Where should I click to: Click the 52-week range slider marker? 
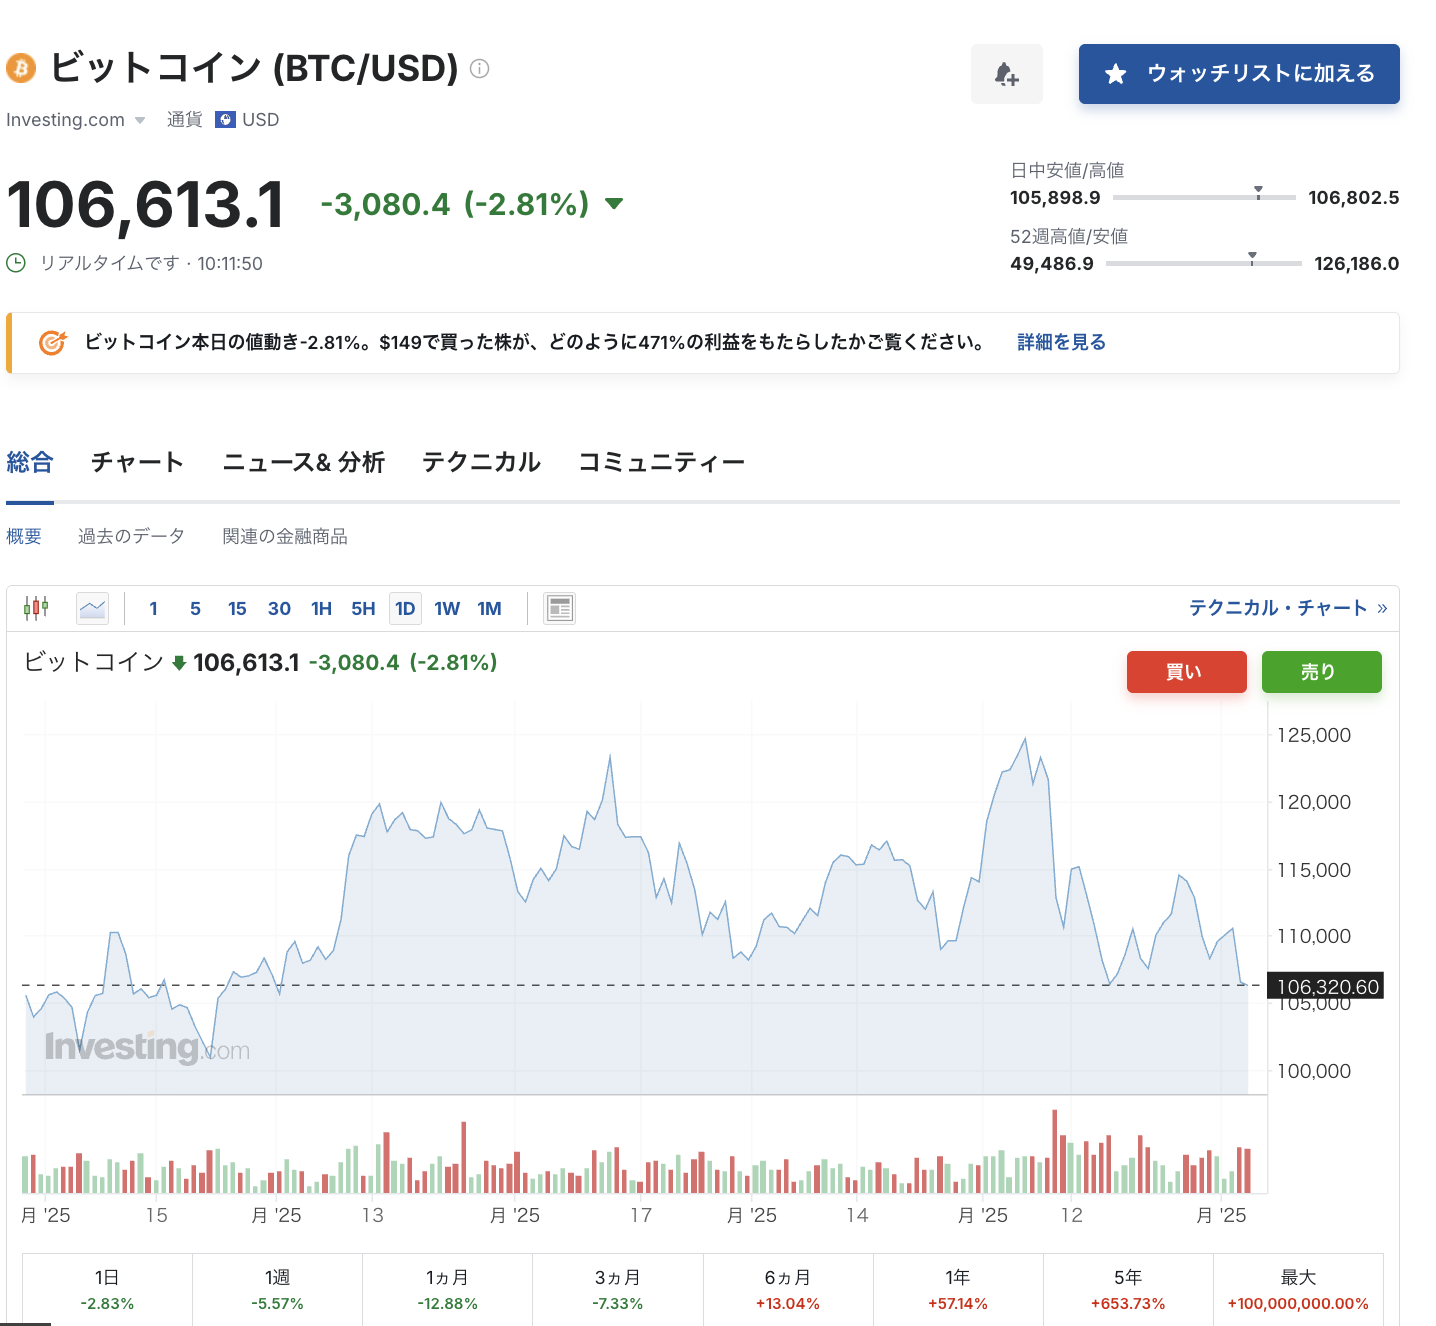1252,259
